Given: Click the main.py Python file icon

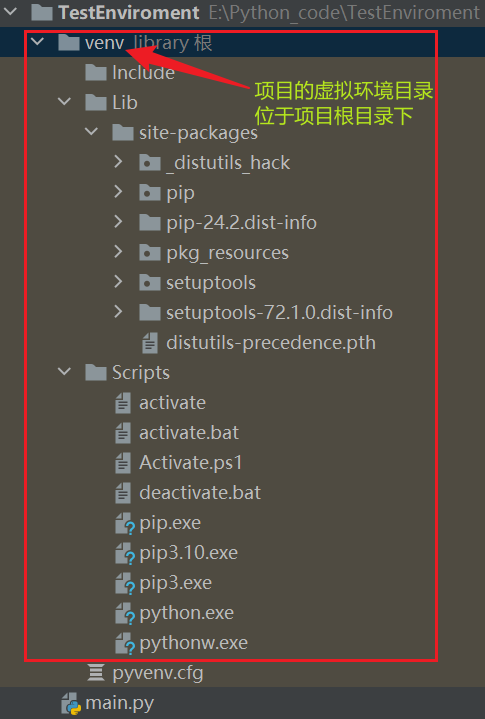Looking at the screenshot, I should [71, 703].
